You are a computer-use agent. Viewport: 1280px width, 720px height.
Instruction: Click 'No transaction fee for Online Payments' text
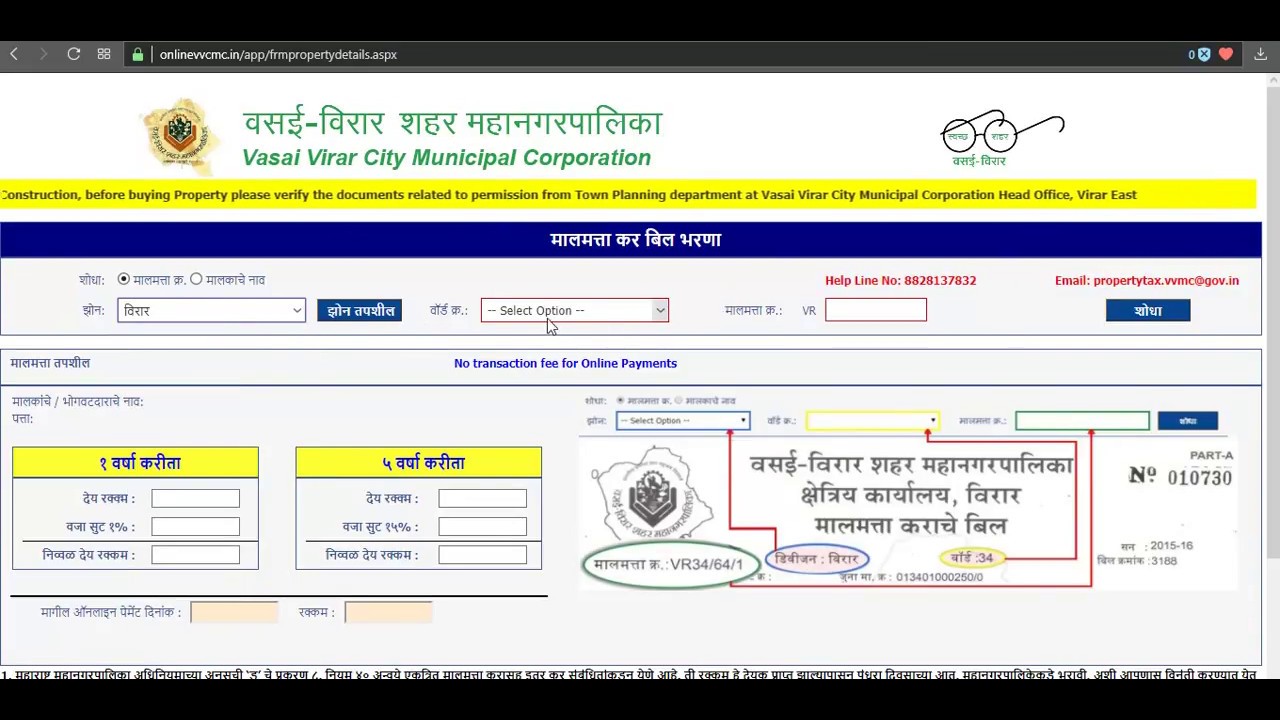click(565, 364)
